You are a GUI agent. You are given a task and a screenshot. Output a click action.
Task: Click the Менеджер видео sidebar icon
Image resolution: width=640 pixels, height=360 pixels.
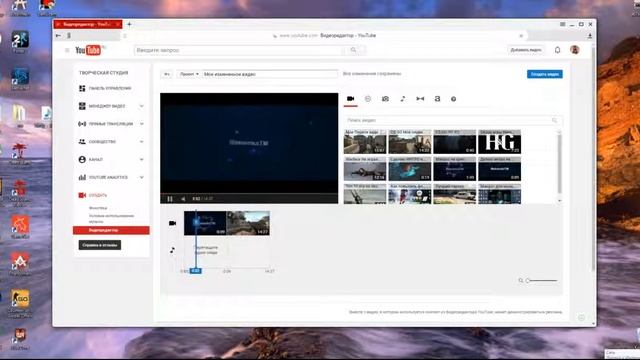(82, 106)
